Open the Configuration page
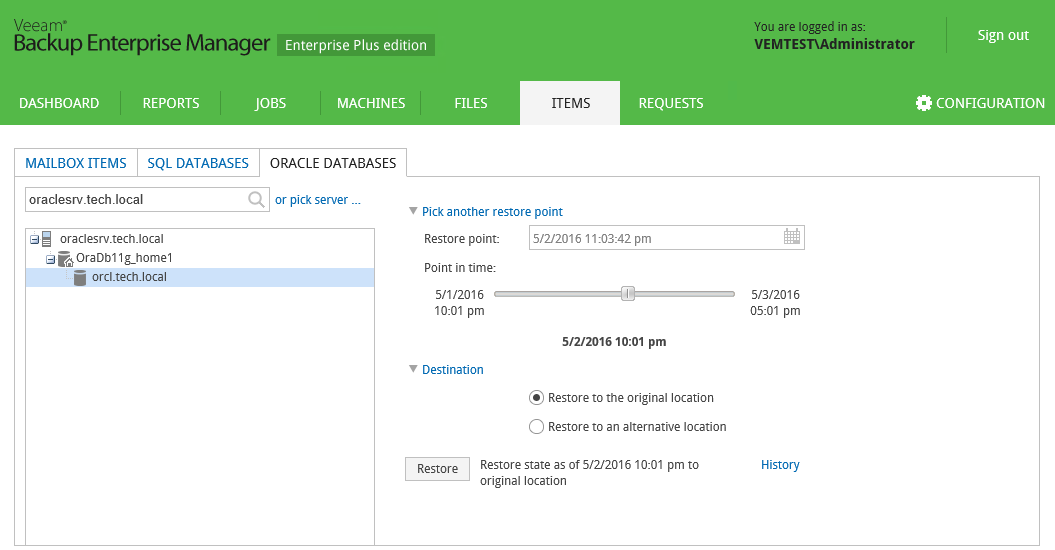 tap(980, 103)
